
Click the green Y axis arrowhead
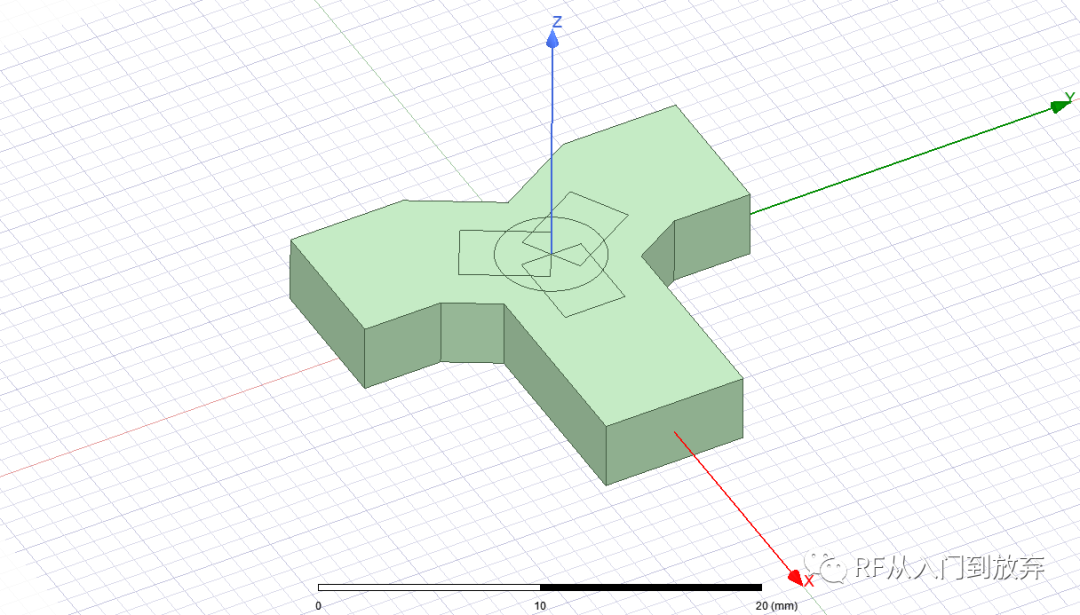tap(1060, 106)
